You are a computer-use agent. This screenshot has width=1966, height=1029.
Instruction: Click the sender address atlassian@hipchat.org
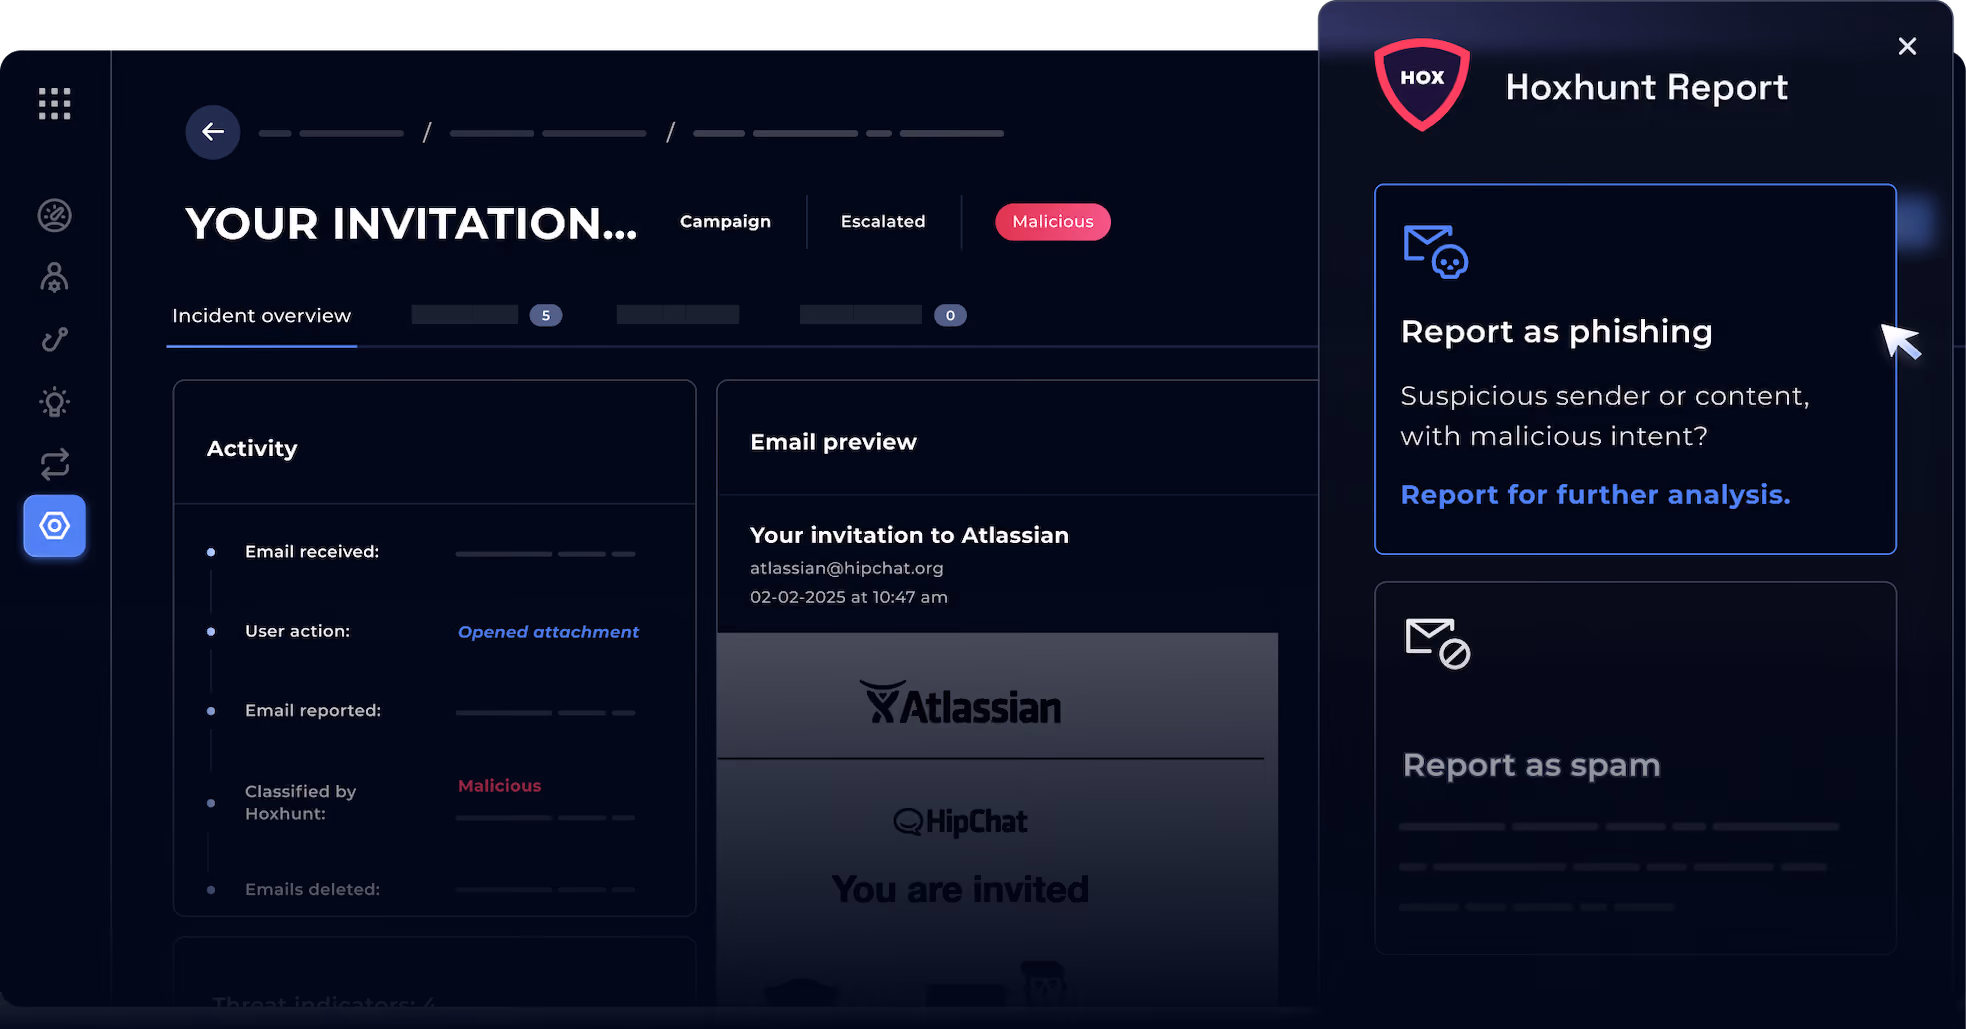tap(847, 568)
